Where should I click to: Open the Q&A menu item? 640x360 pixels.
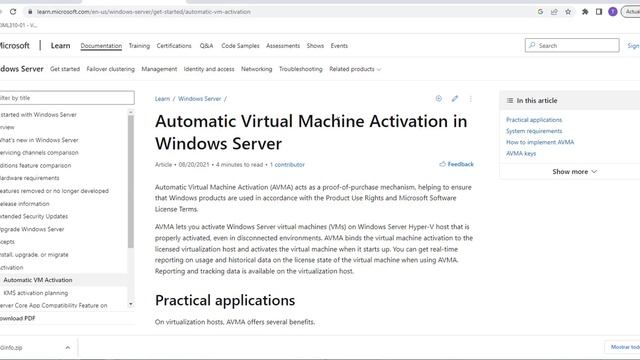(207, 46)
